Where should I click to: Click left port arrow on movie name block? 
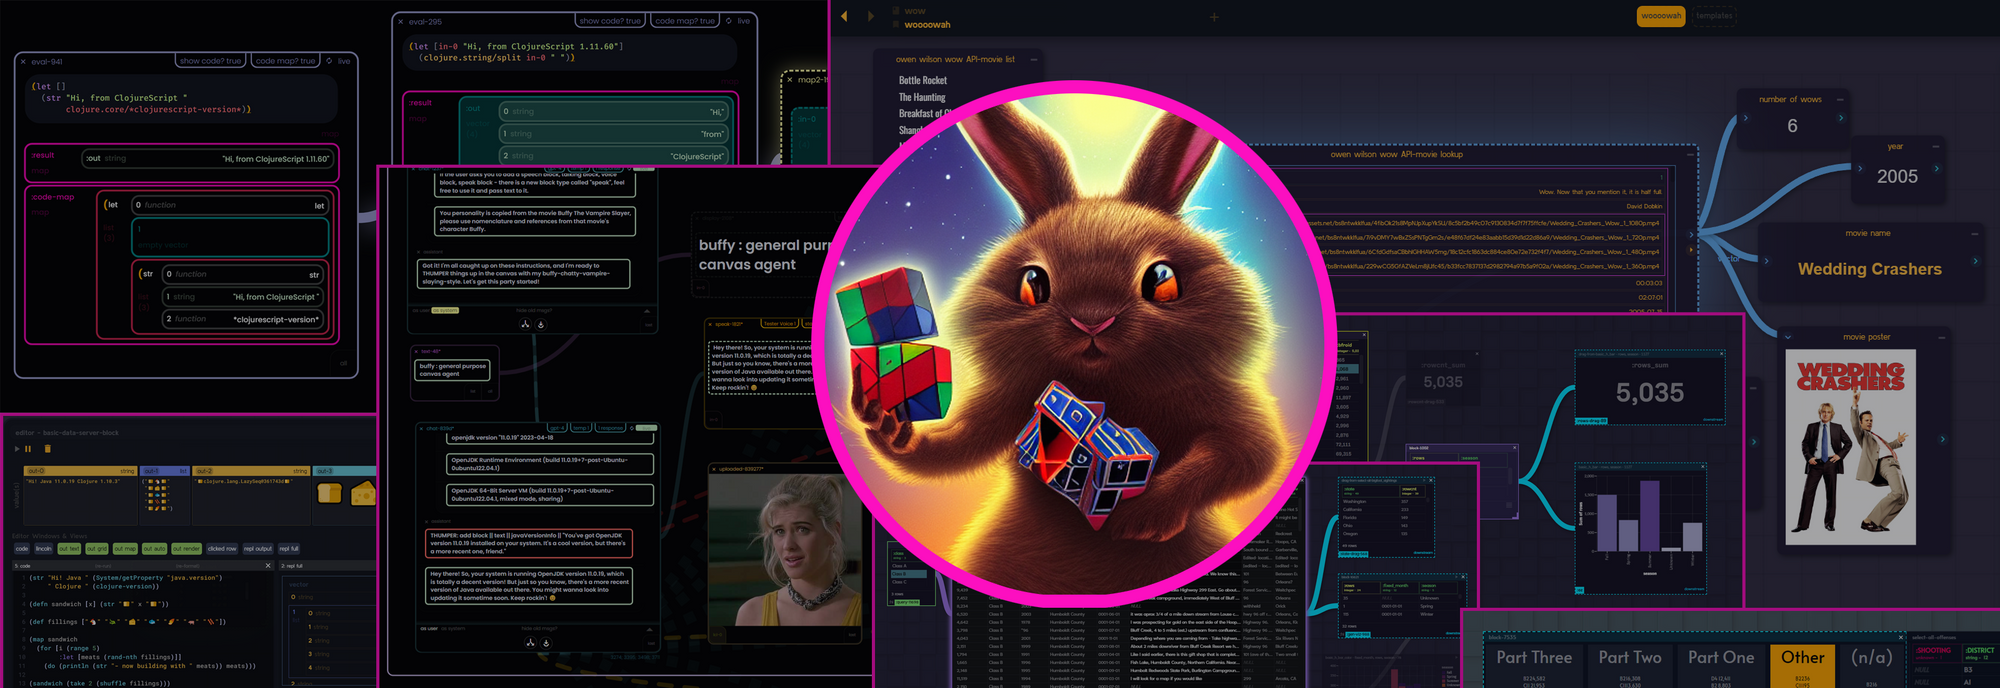(1766, 261)
